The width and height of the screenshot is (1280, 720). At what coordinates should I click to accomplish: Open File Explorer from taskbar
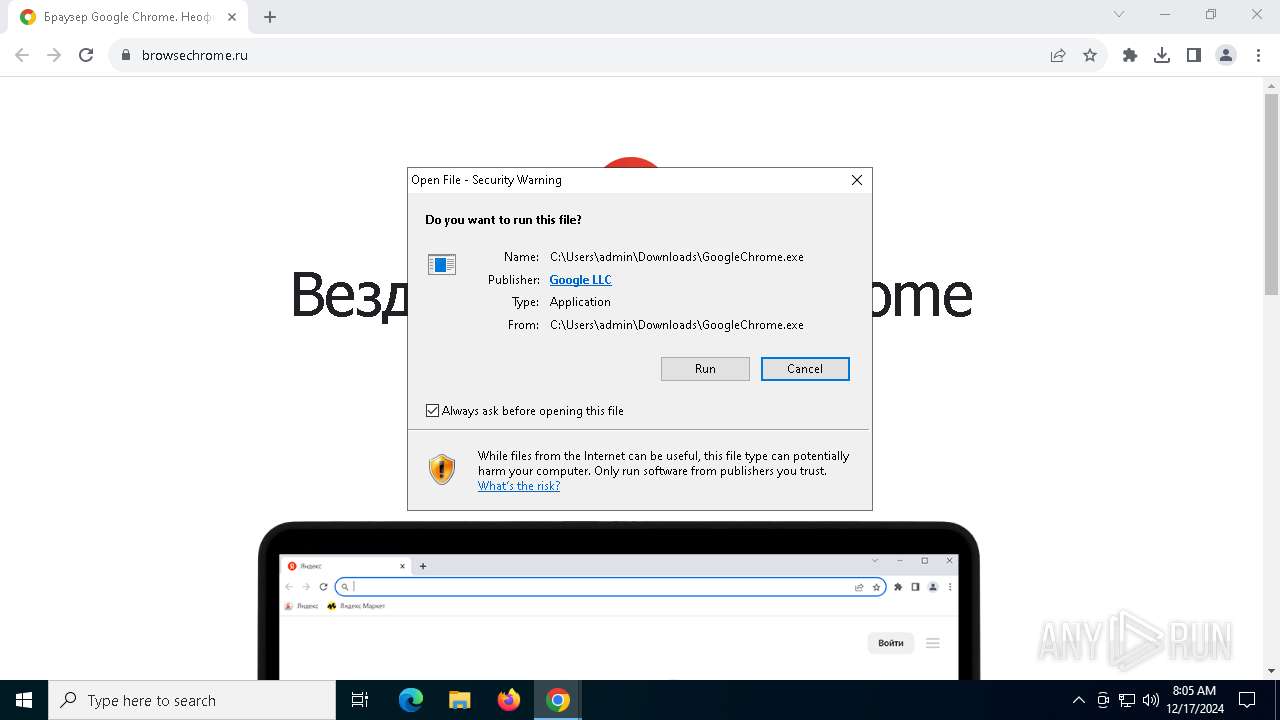tap(460, 700)
